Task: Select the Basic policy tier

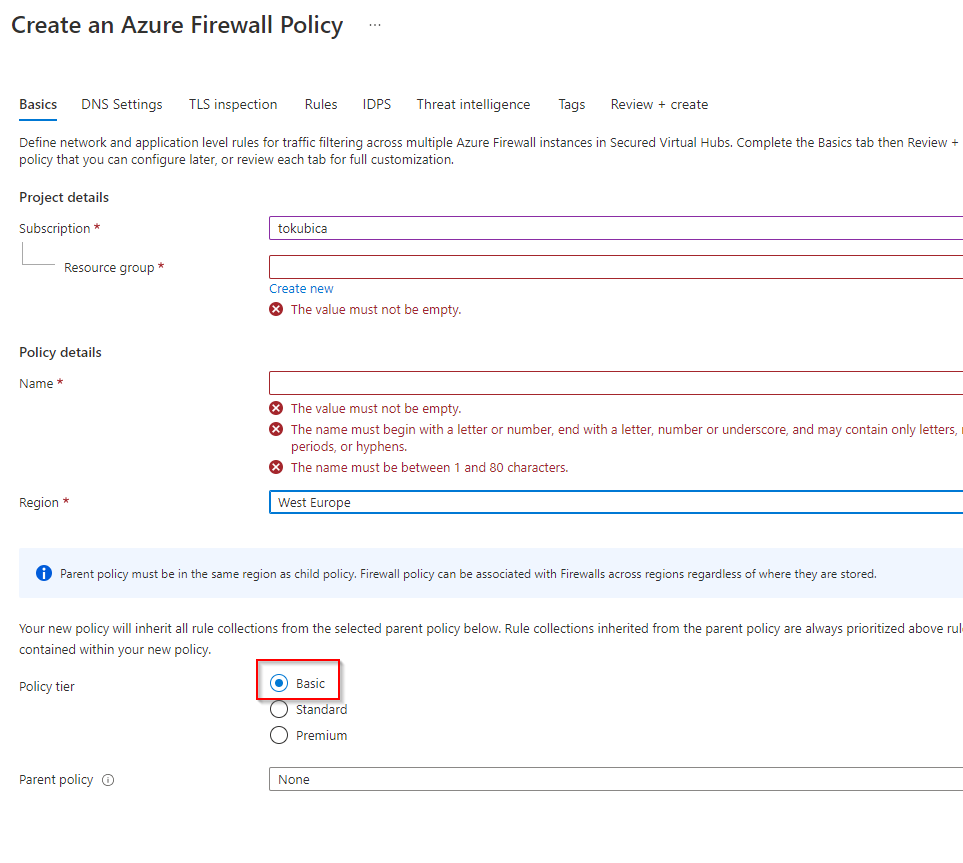Action: (280, 684)
